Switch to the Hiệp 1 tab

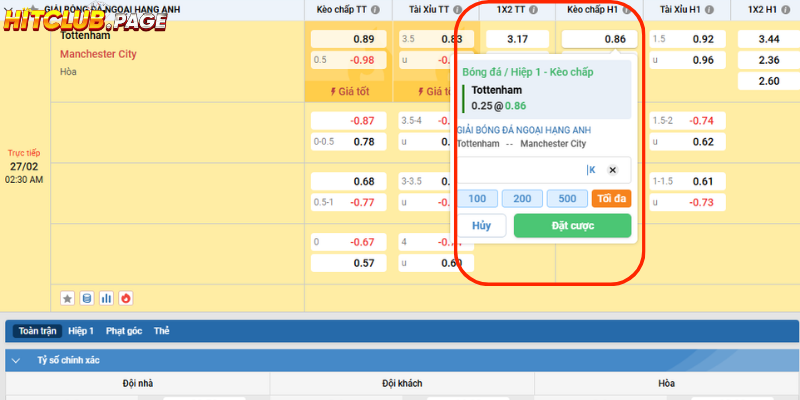[x=80, y=331]
